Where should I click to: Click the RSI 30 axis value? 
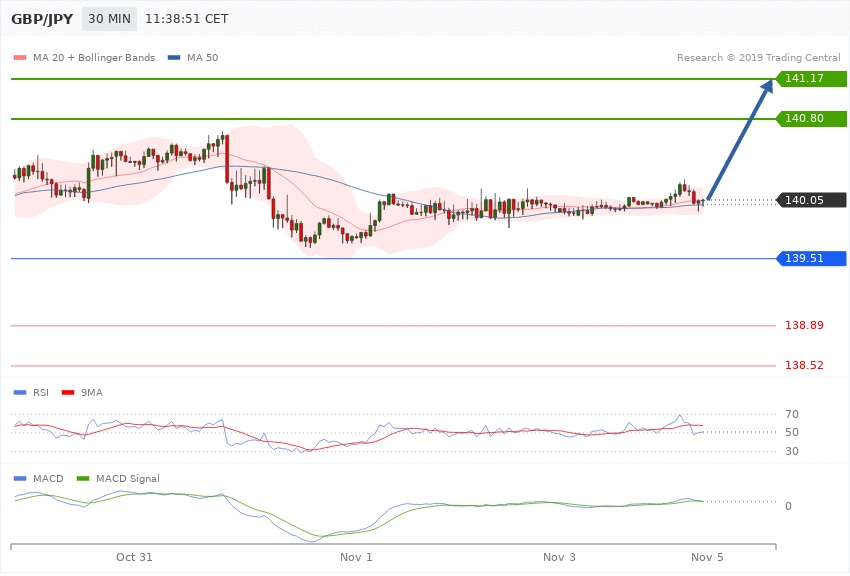tap(791, 451)
